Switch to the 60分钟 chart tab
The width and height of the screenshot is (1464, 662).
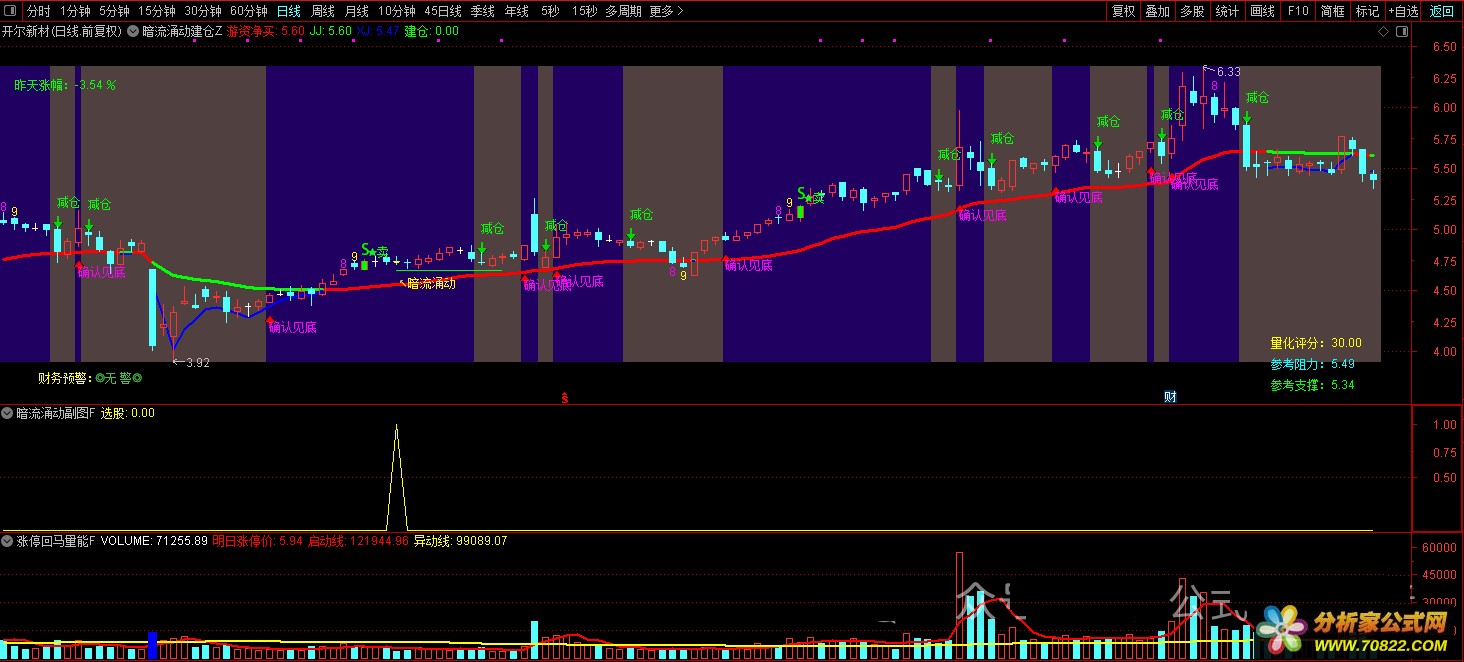pos(248,11)
